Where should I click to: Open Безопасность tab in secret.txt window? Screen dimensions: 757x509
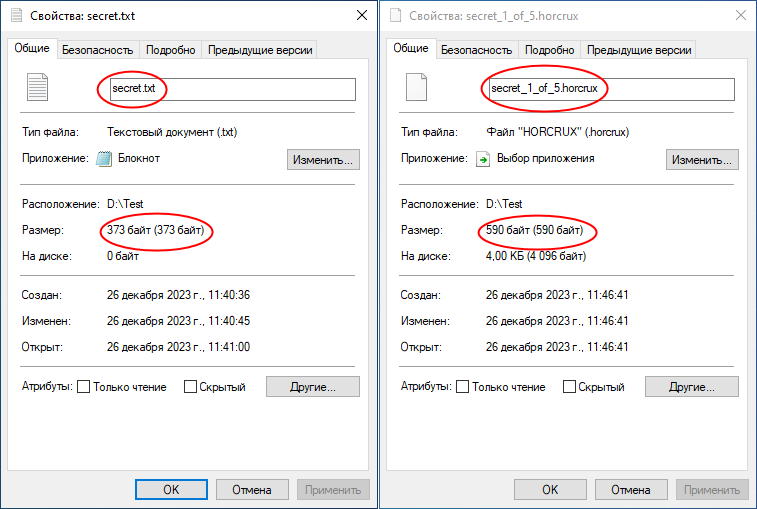[98, 50]
